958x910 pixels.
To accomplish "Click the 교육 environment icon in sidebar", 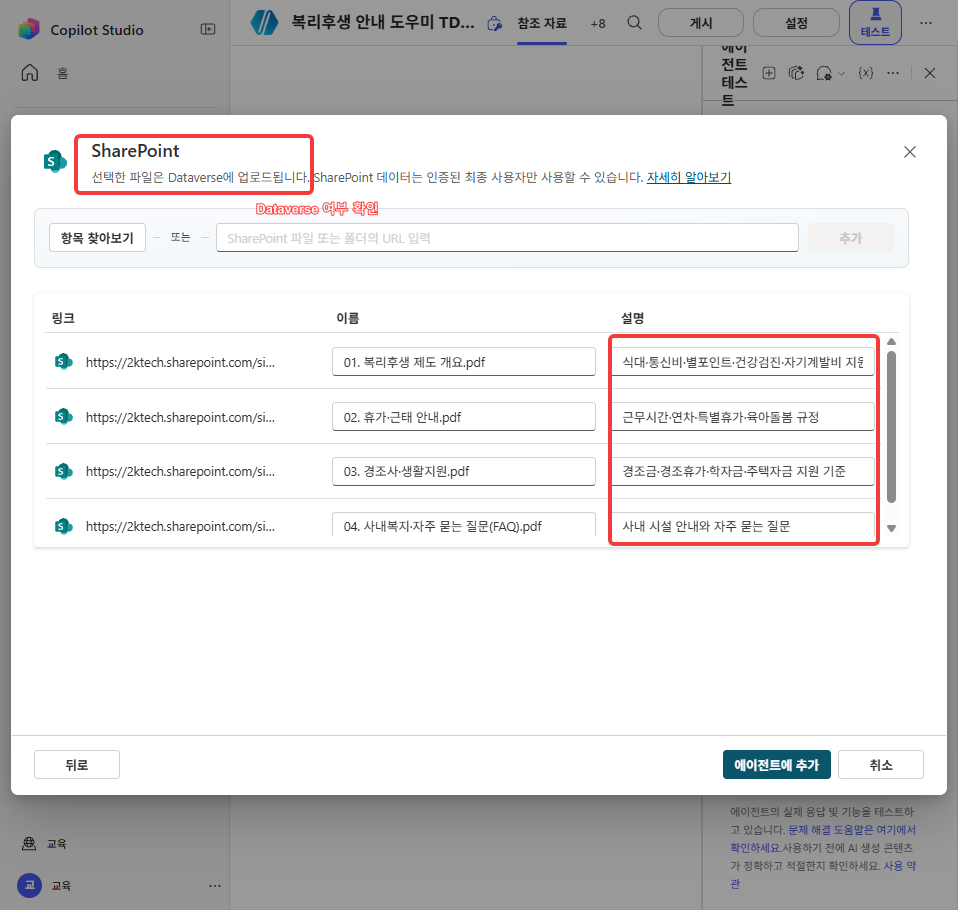I will coord(29,843).
